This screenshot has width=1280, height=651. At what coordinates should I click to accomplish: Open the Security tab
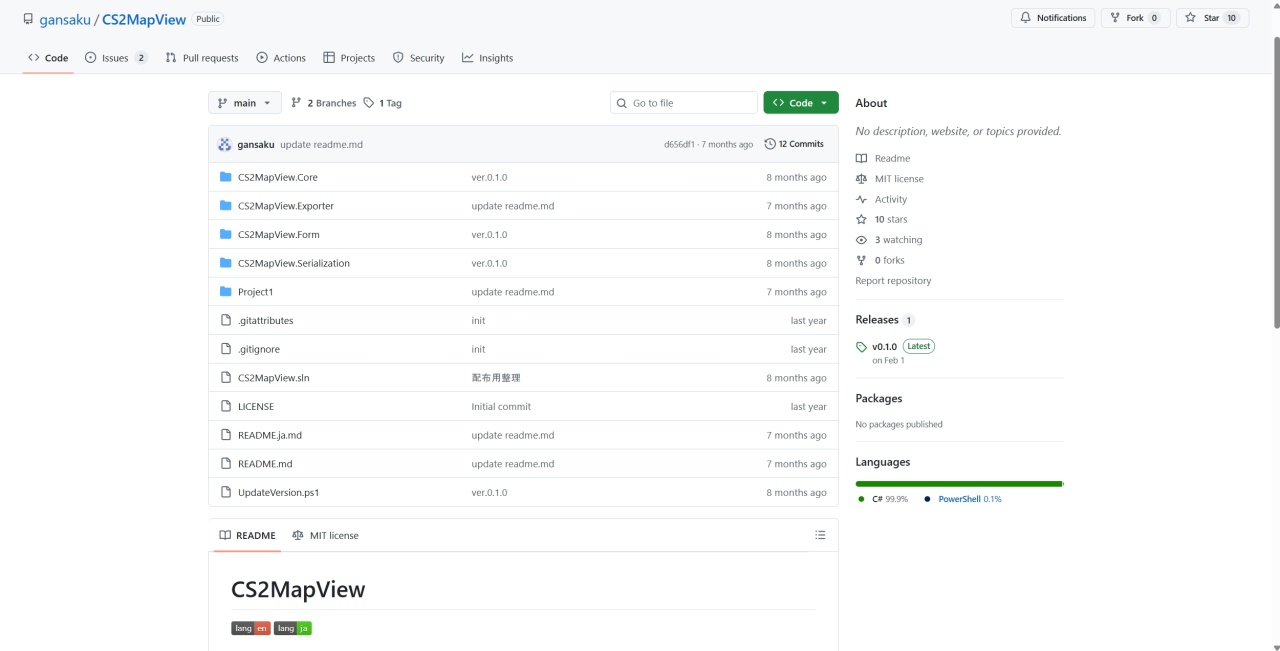pos(418,58)
